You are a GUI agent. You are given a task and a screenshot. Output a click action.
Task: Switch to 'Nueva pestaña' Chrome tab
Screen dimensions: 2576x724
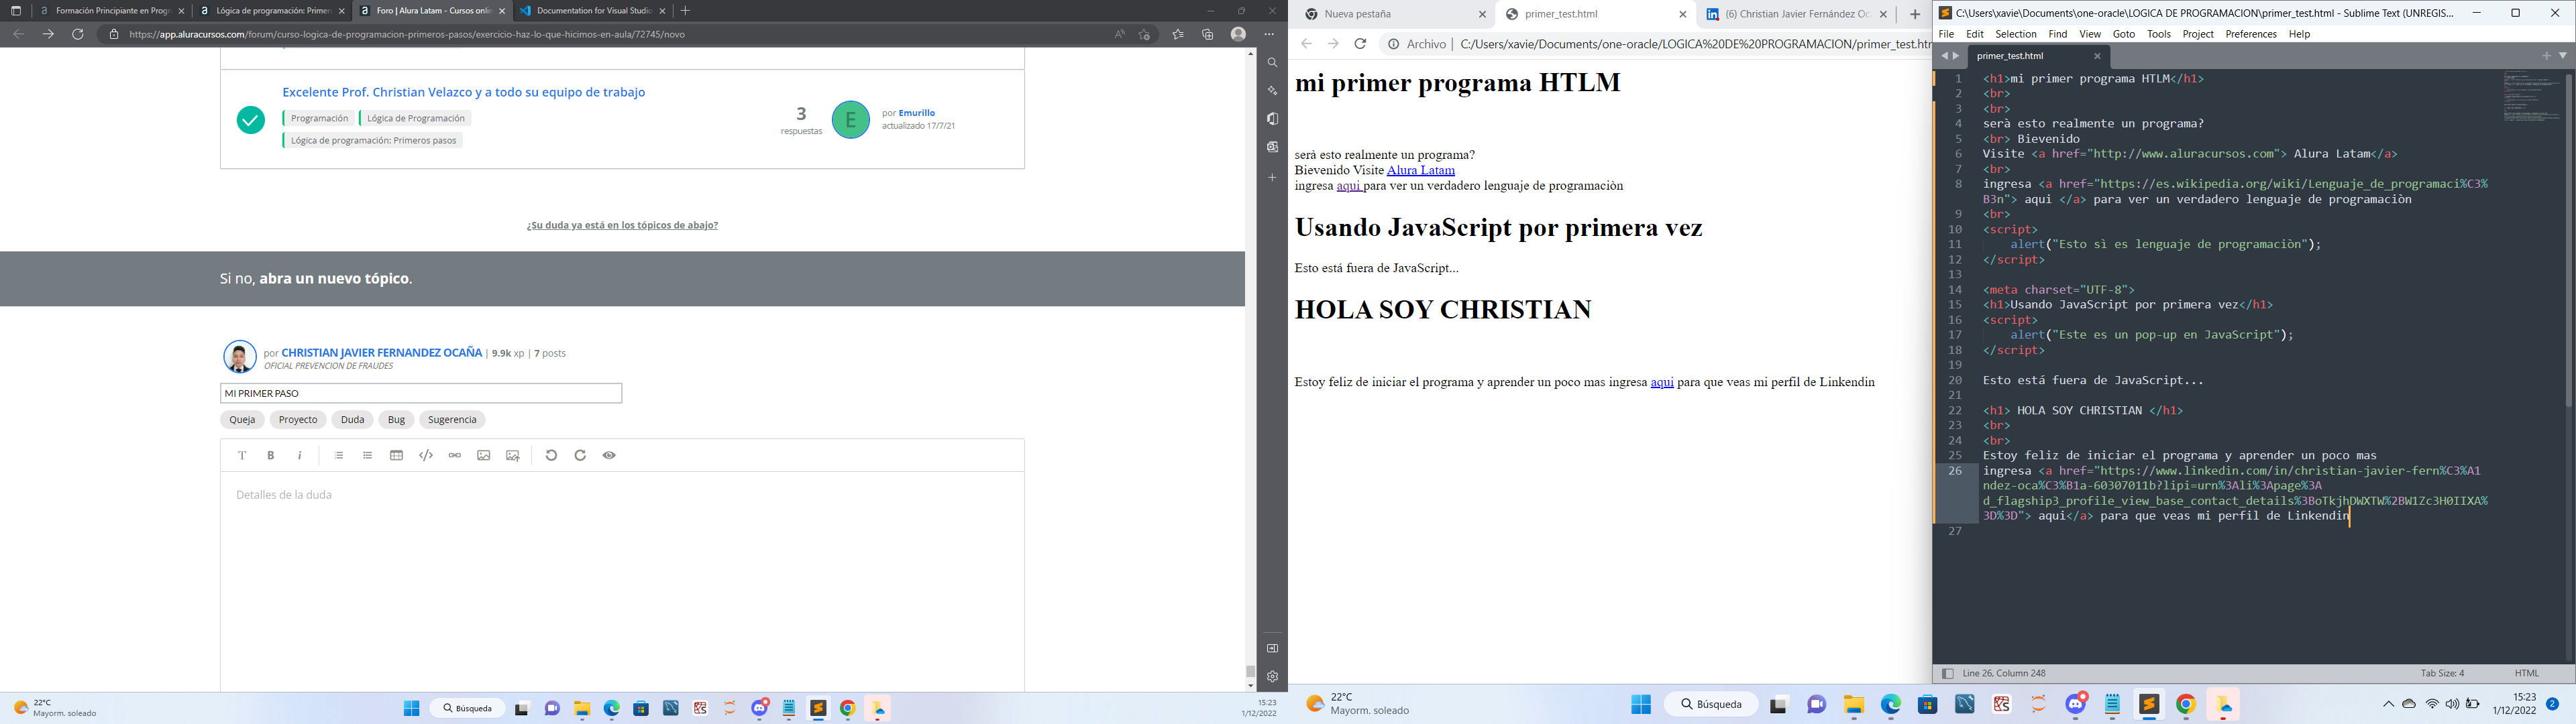(1395, 14)
